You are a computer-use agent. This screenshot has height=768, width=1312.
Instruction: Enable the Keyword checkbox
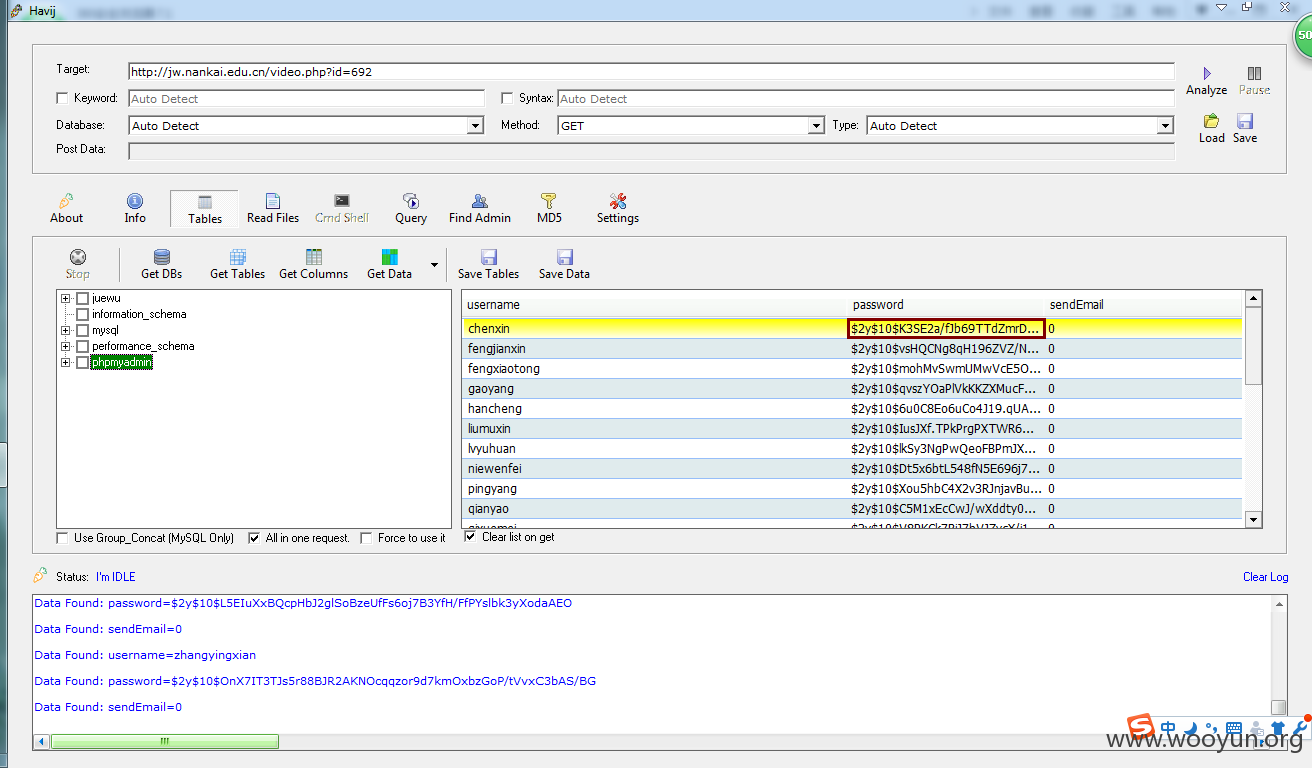63,98
